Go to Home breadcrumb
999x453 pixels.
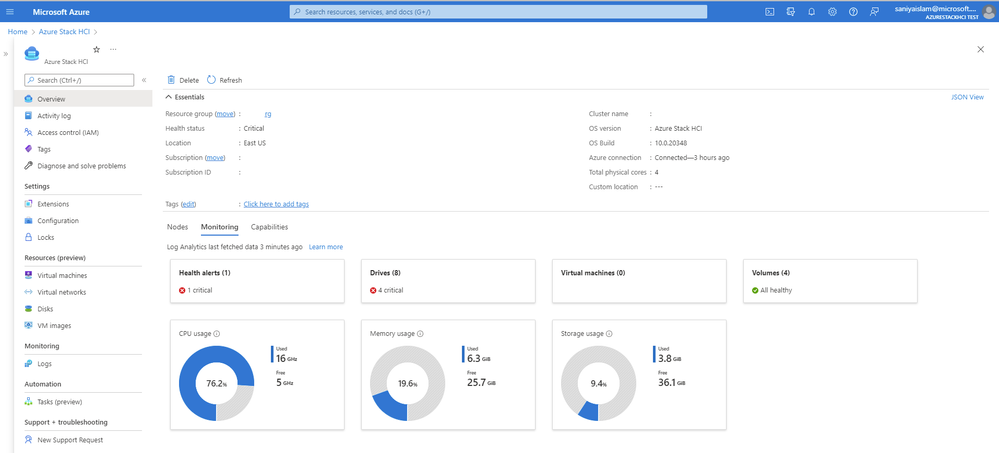(x=17, y=31)
